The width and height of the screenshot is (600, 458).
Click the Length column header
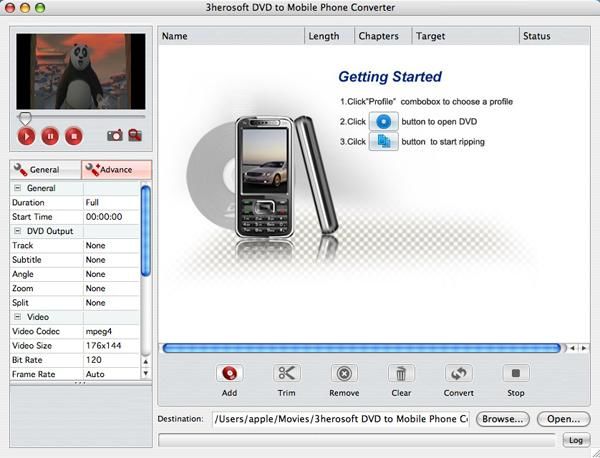click(x=329, y=36)
